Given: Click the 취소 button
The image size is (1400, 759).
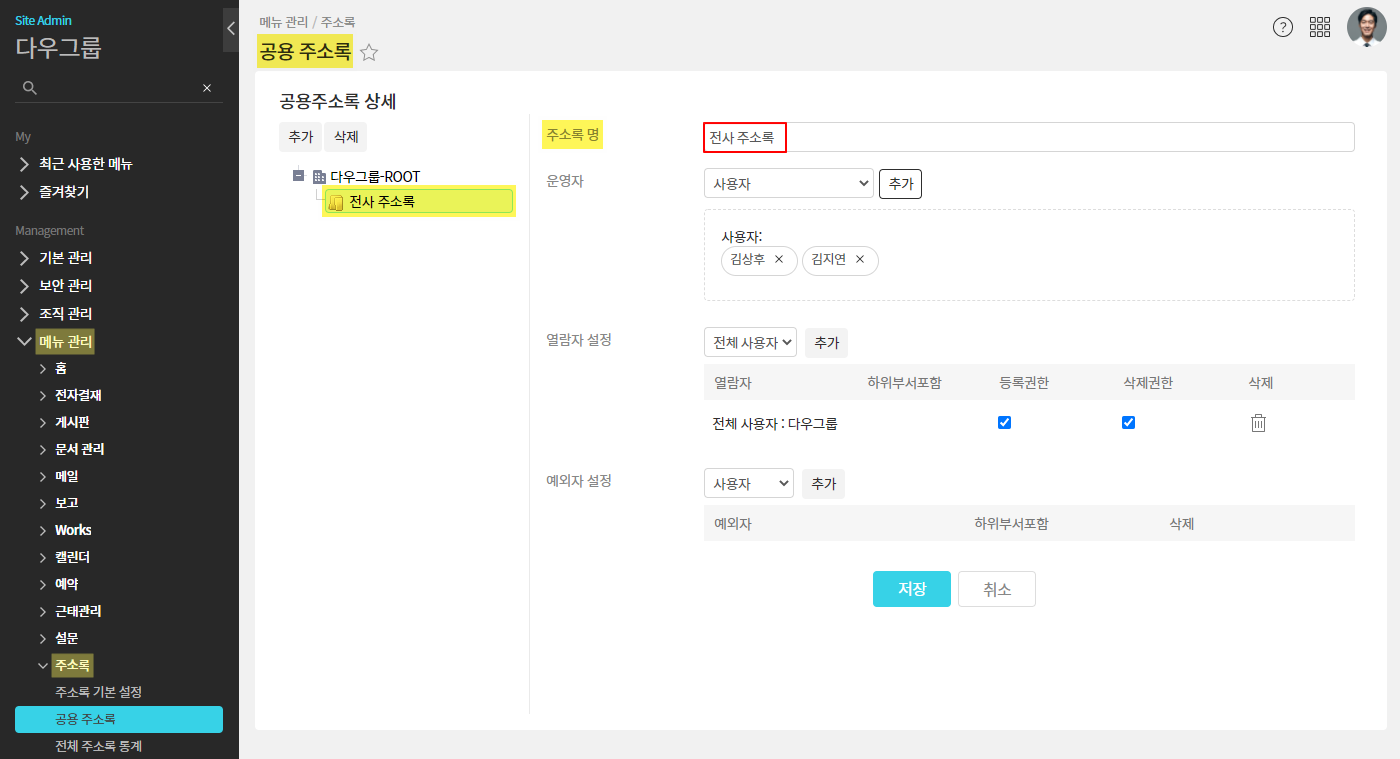Looking at the screenshot, I should (x=996, y=589).
